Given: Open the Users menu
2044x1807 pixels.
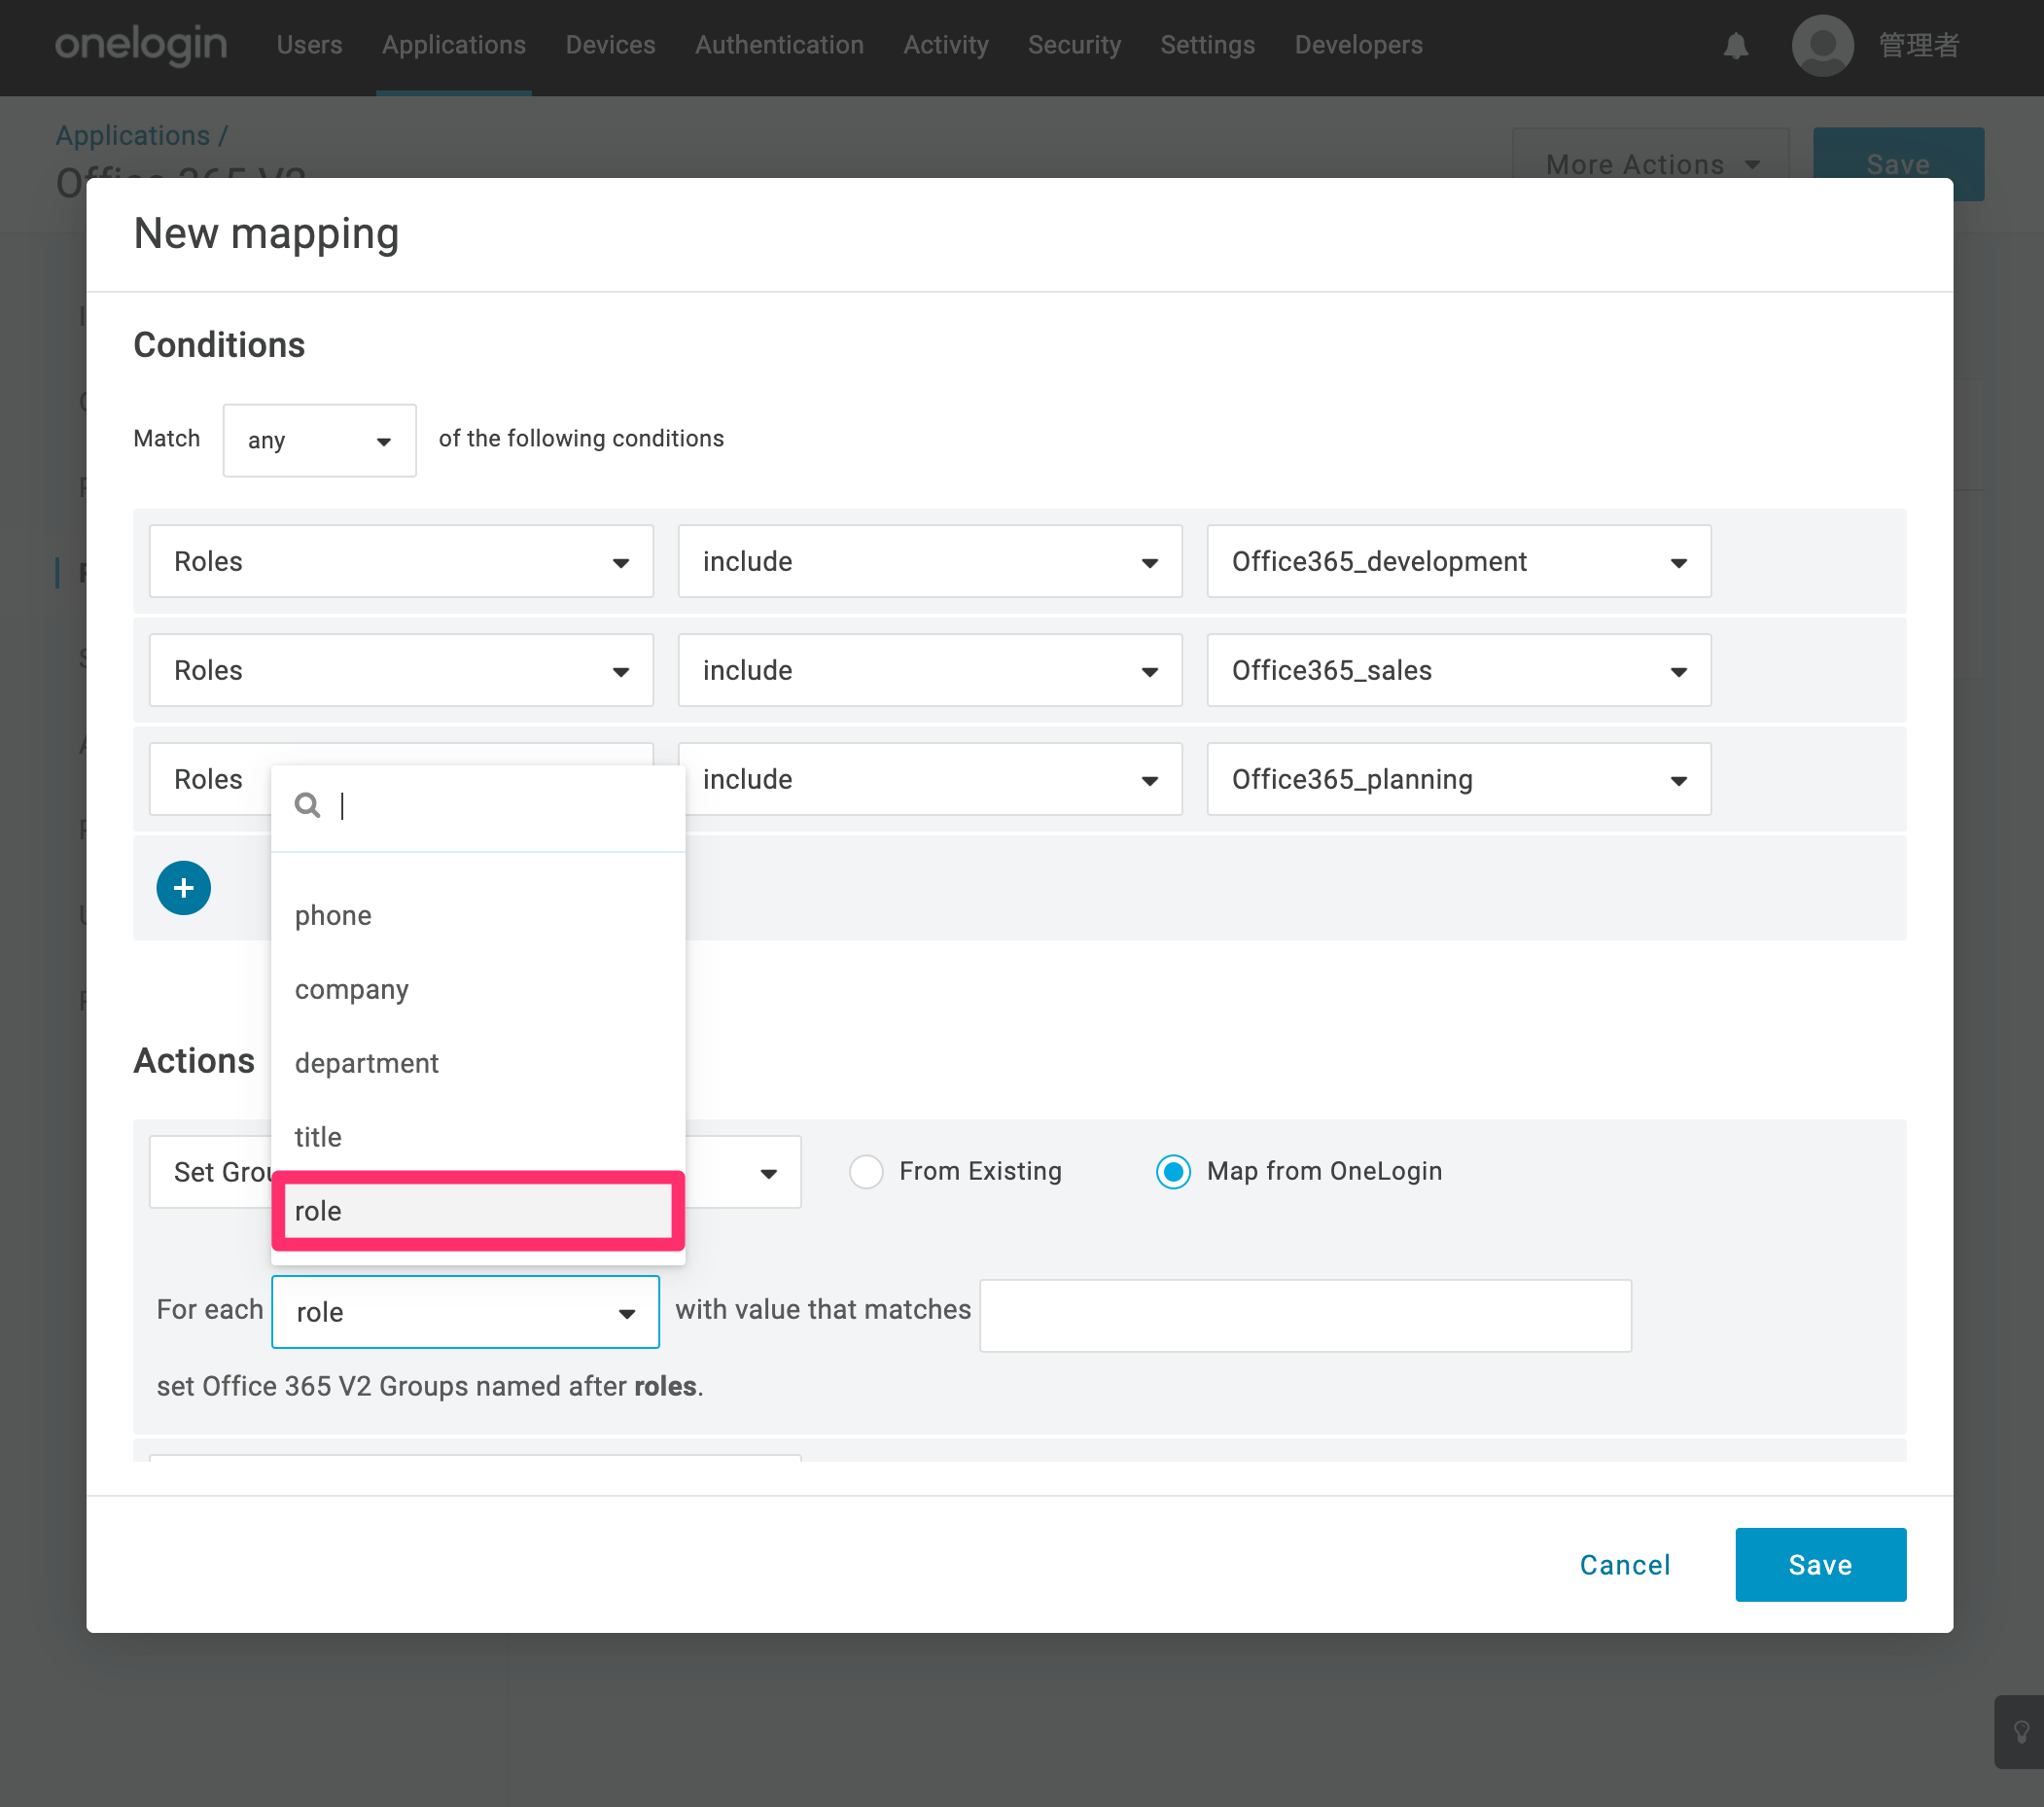Looking at the screenshot, I should coord(310,45).
